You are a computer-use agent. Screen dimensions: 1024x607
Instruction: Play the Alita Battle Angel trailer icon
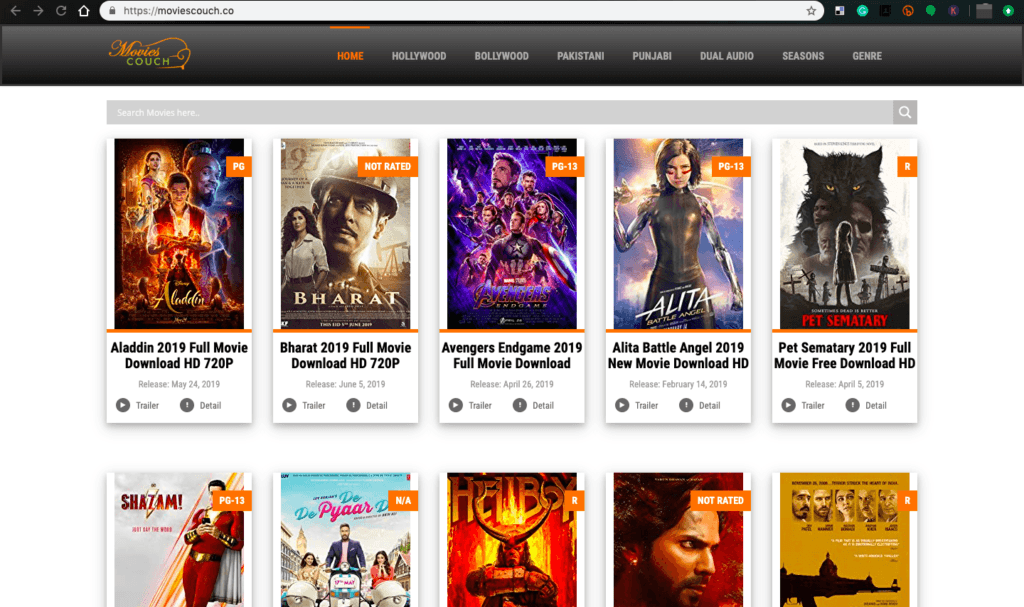point(622,405)
